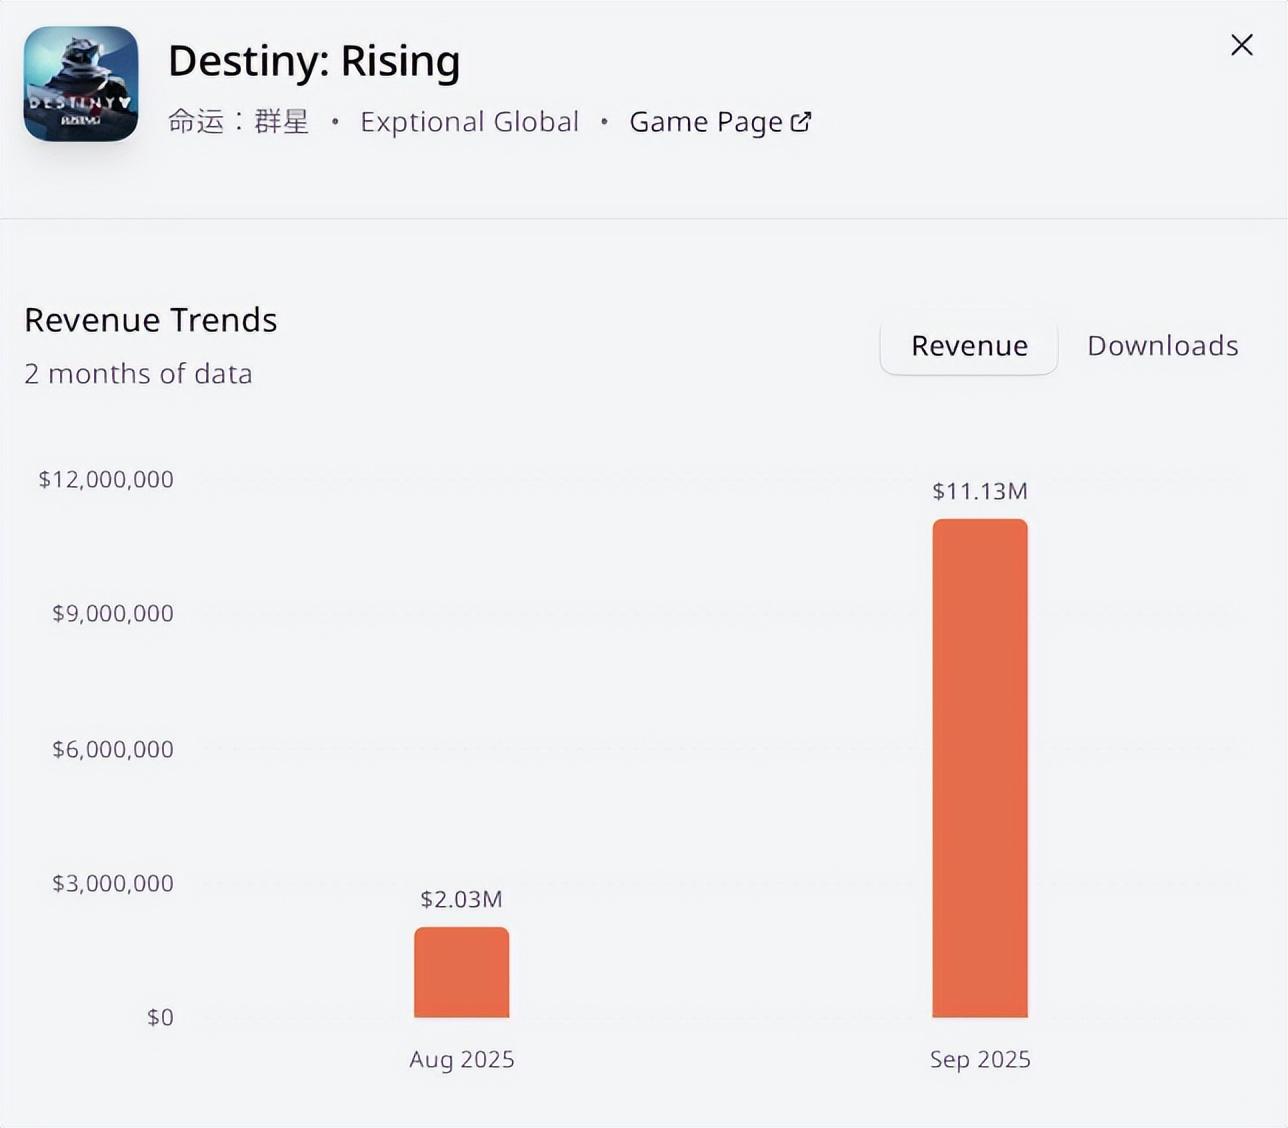Click the Chinese title 命运：群星
1288x1128 pixels.
238,122
